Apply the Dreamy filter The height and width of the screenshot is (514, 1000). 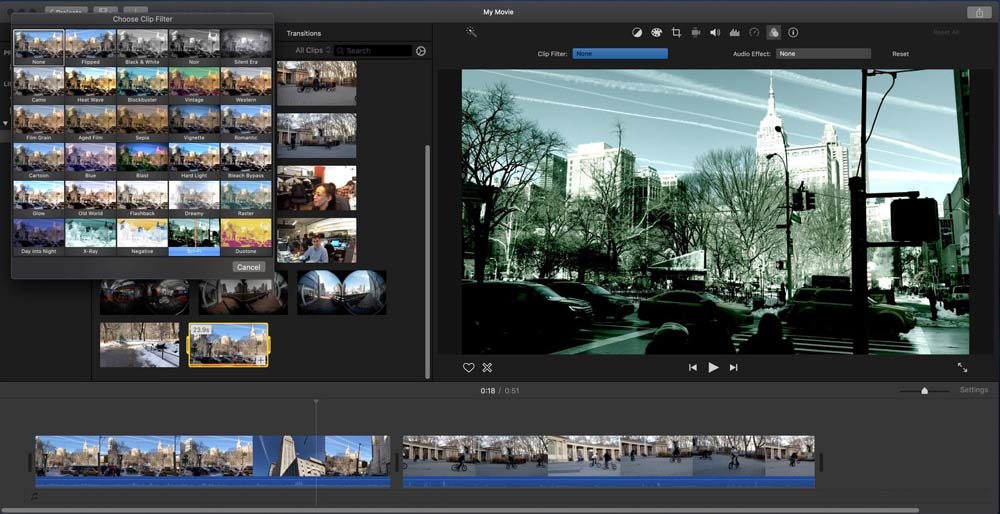[194, 199]
